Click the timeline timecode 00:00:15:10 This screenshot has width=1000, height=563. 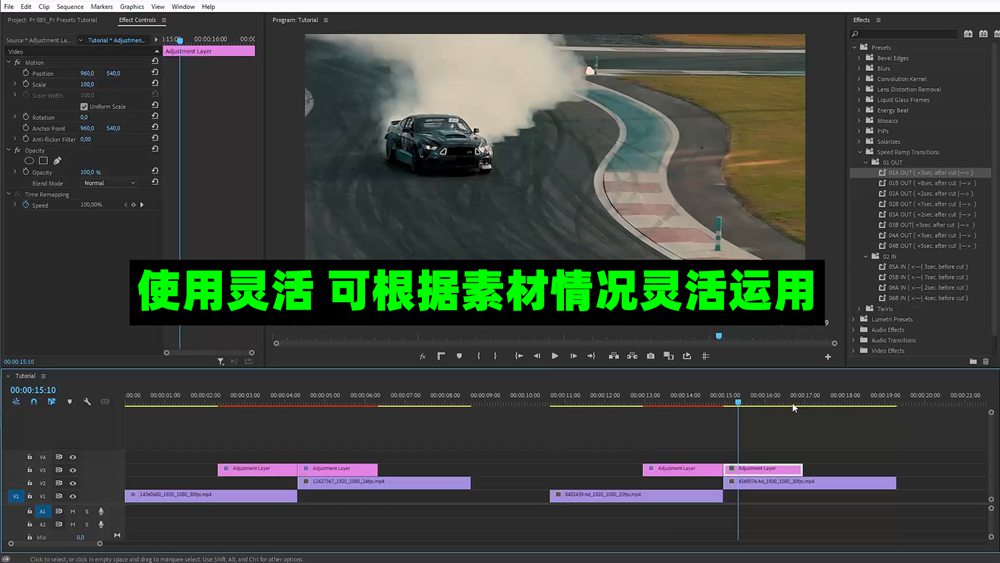pyautogui.click(x=33, y=390)
